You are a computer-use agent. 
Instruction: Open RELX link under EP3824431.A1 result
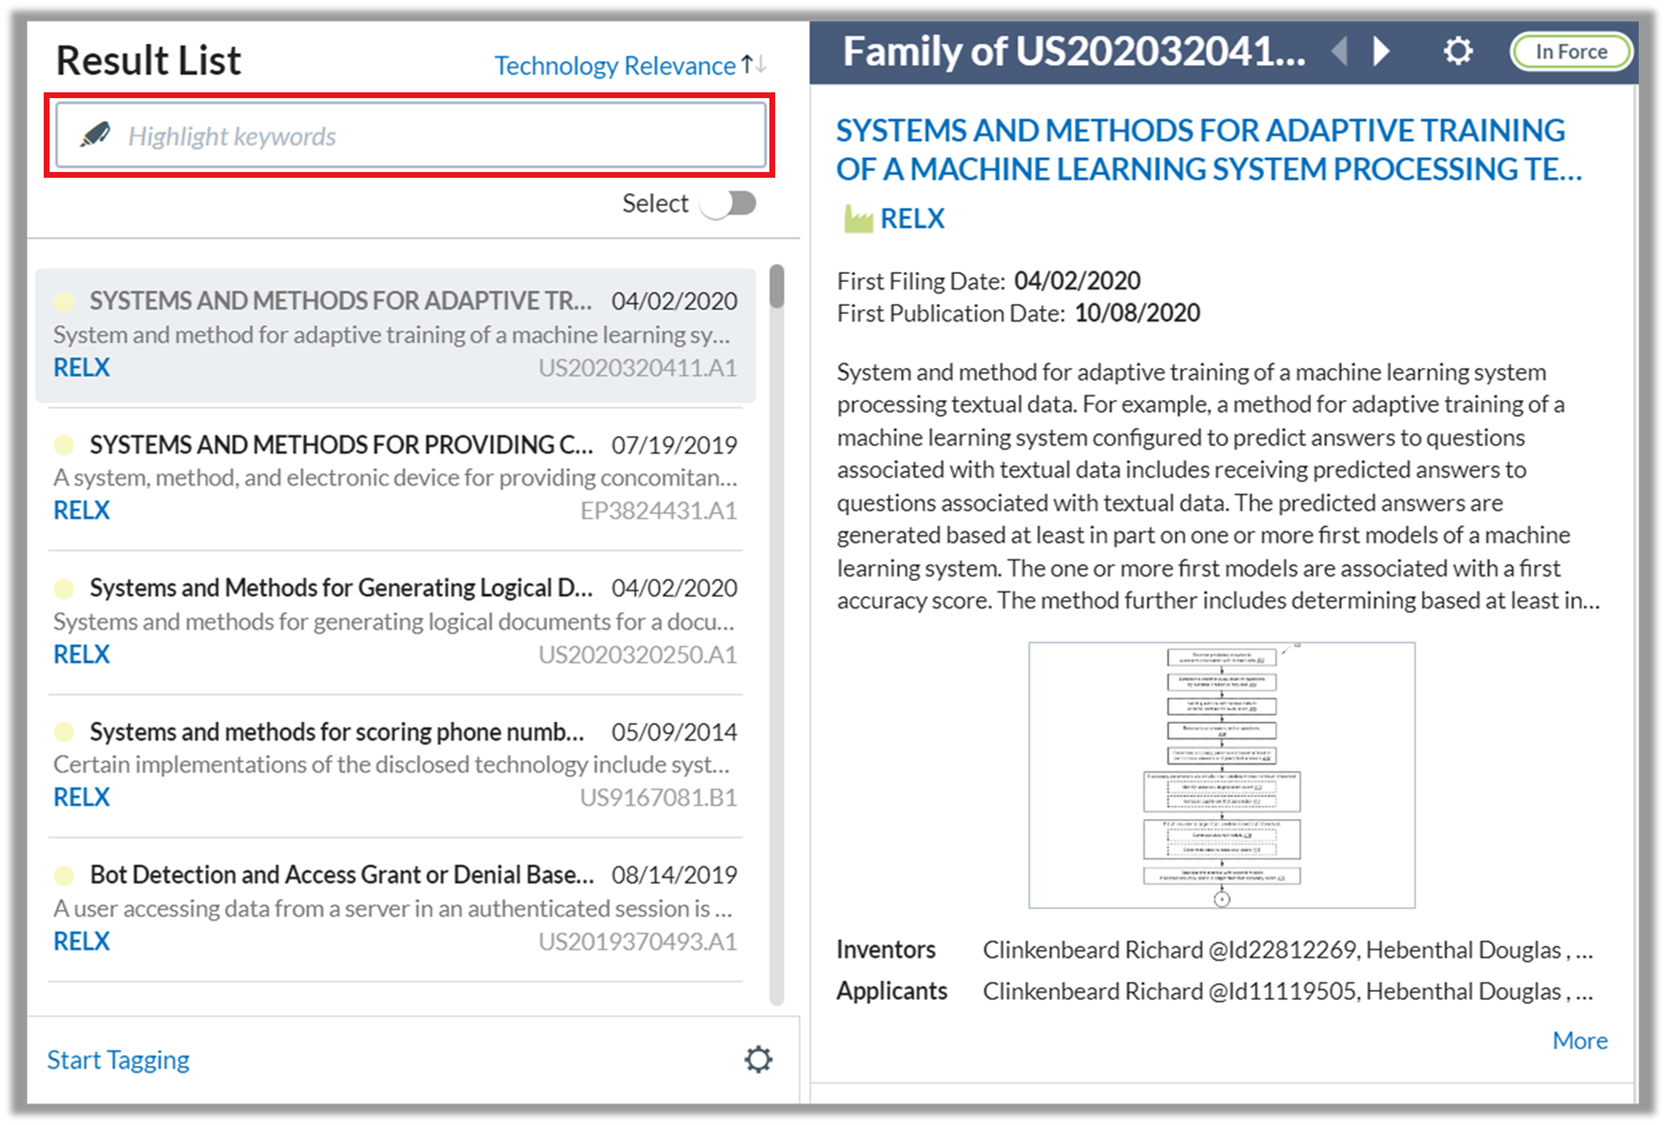[81, 510]
